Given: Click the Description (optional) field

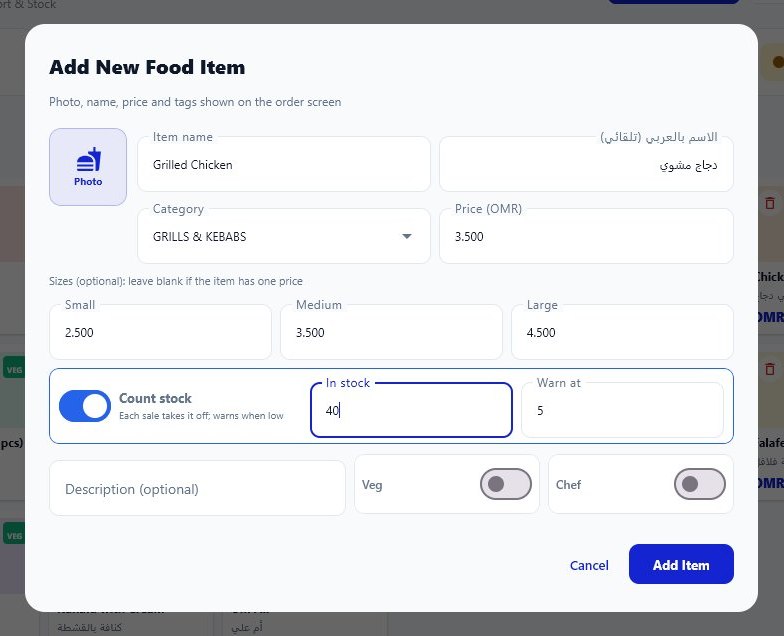Looking at the screenshot, I should pos(197,488).
